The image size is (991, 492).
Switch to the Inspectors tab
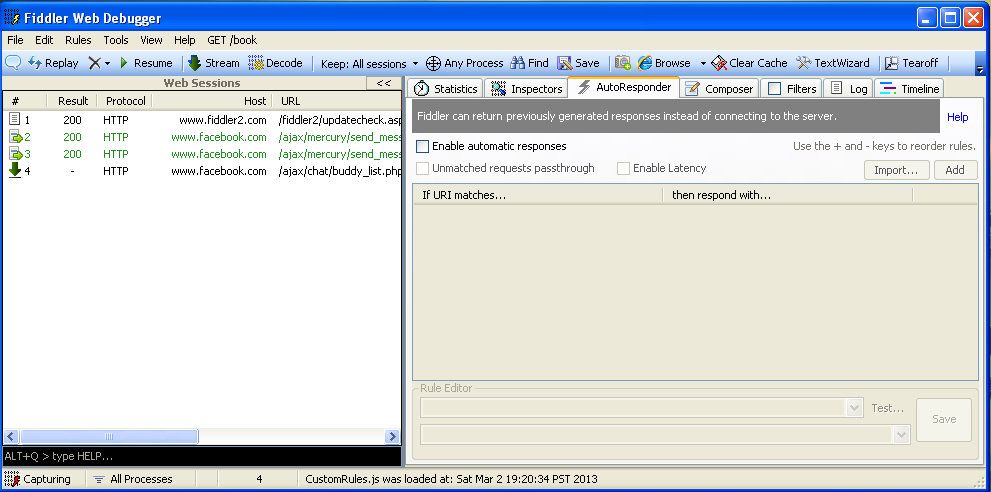pyautogui.click(x=526, y=89)
